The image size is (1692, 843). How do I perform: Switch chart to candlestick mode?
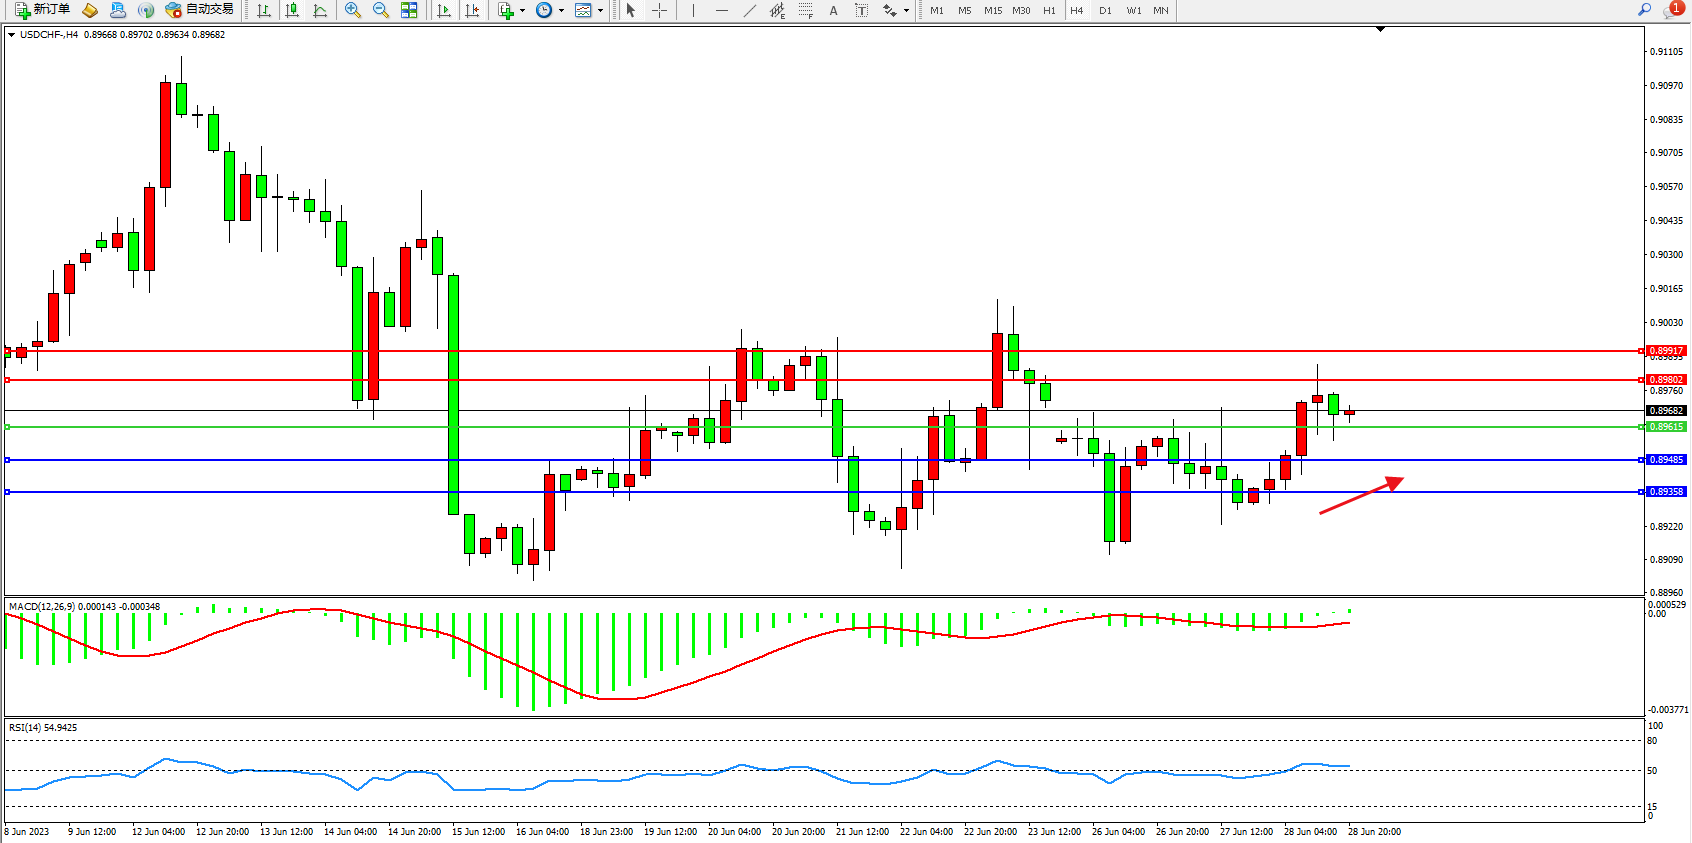coord(292,10)
